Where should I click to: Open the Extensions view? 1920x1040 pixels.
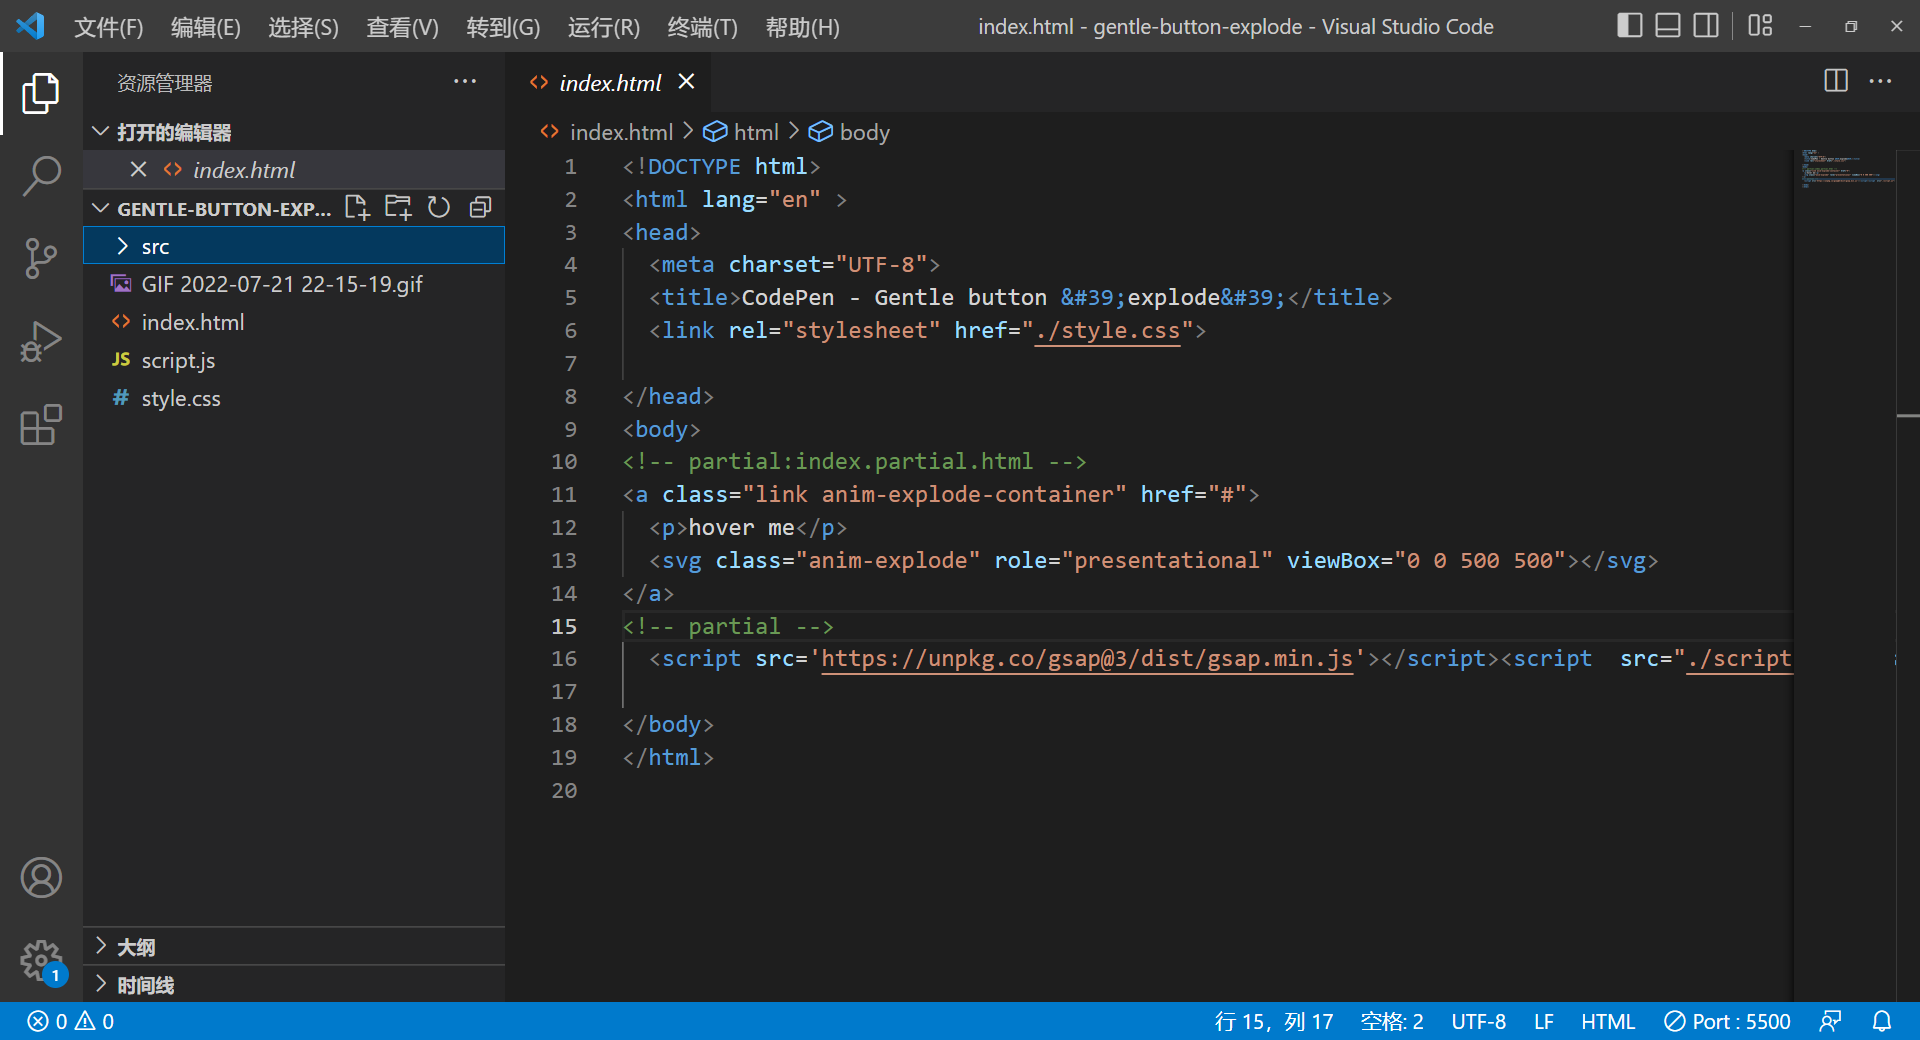[x=41, y=425]
